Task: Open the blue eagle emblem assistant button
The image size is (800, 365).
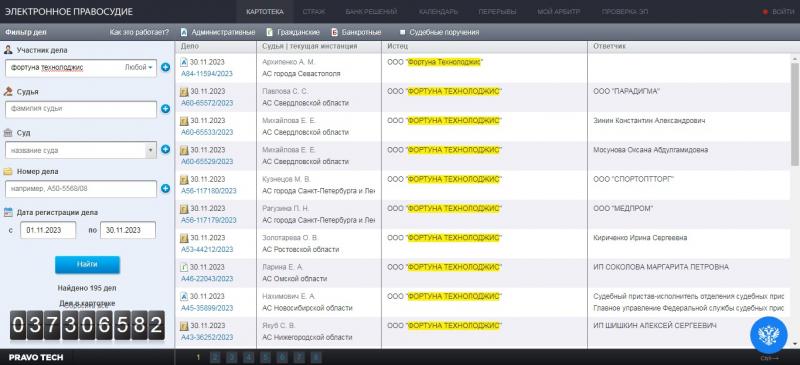Action: tap(768, 335)
